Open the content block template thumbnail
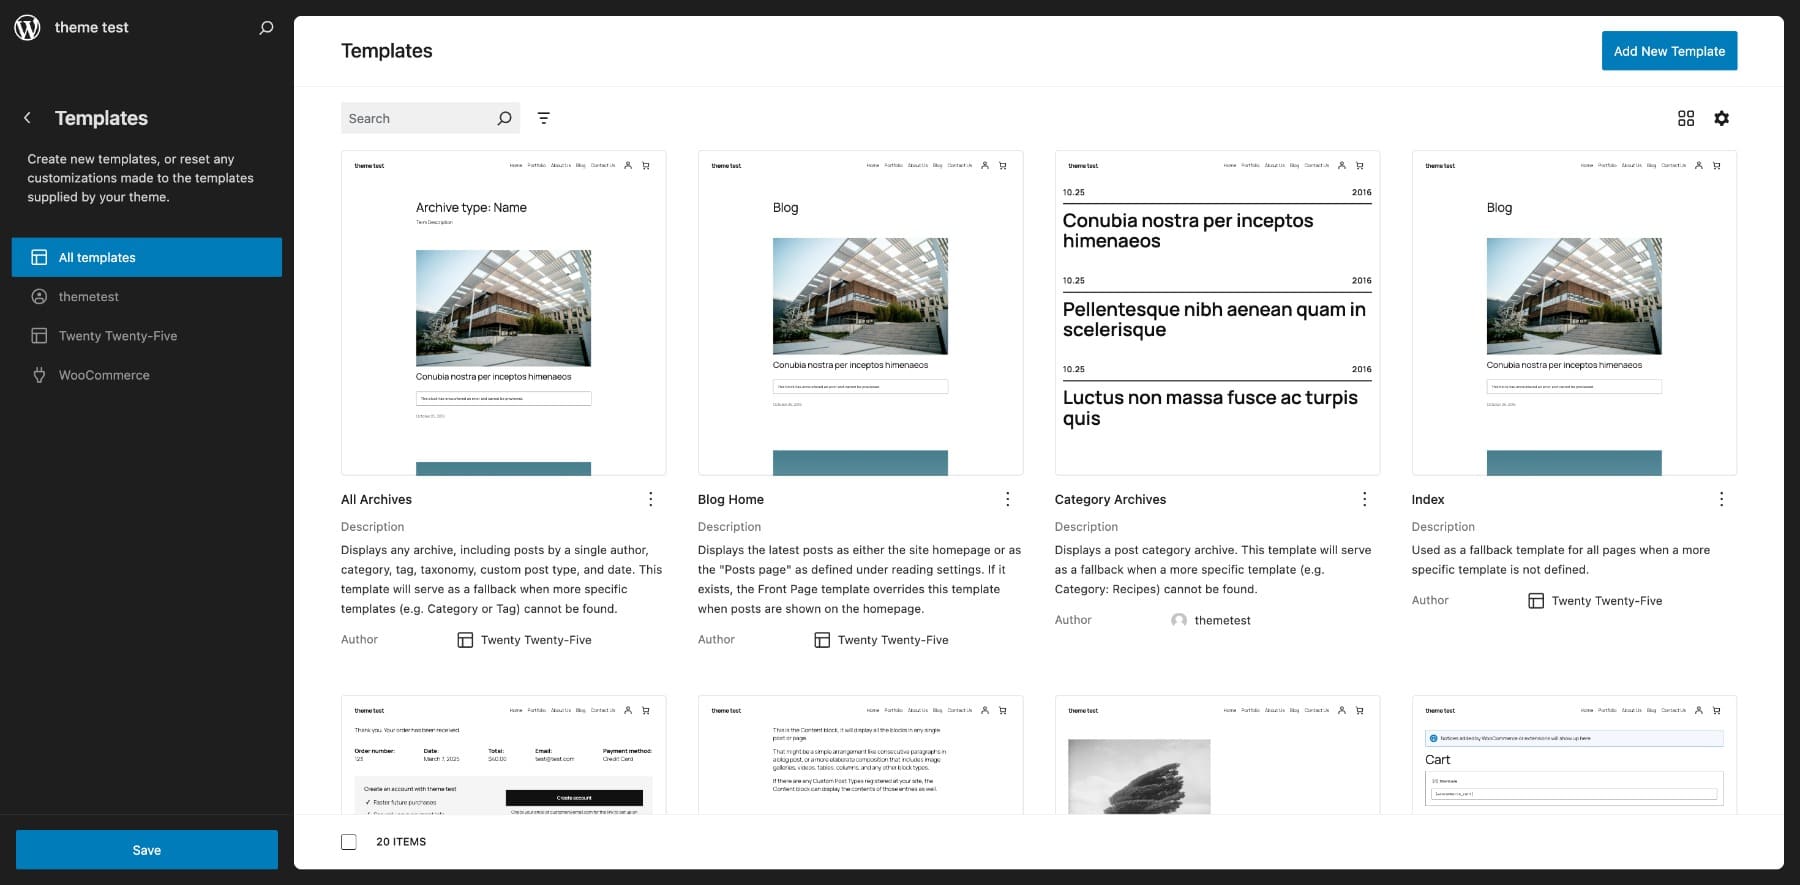Screen dimensions: 1800x885 860,755
